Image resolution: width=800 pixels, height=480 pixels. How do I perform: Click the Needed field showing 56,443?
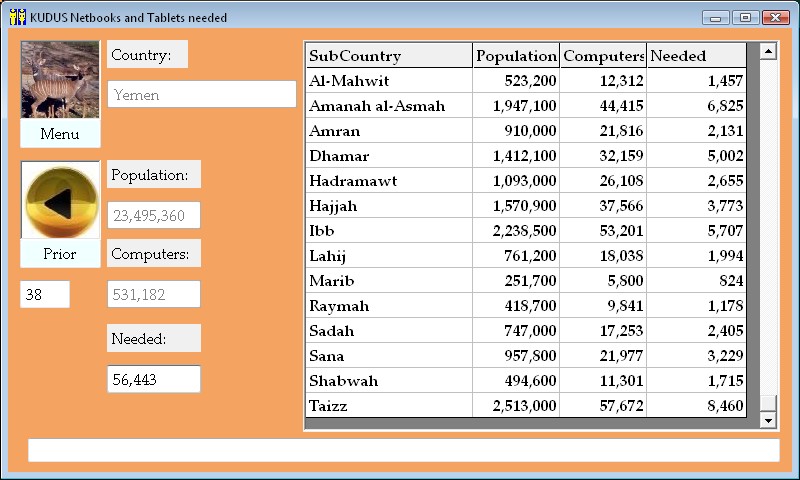154,380
